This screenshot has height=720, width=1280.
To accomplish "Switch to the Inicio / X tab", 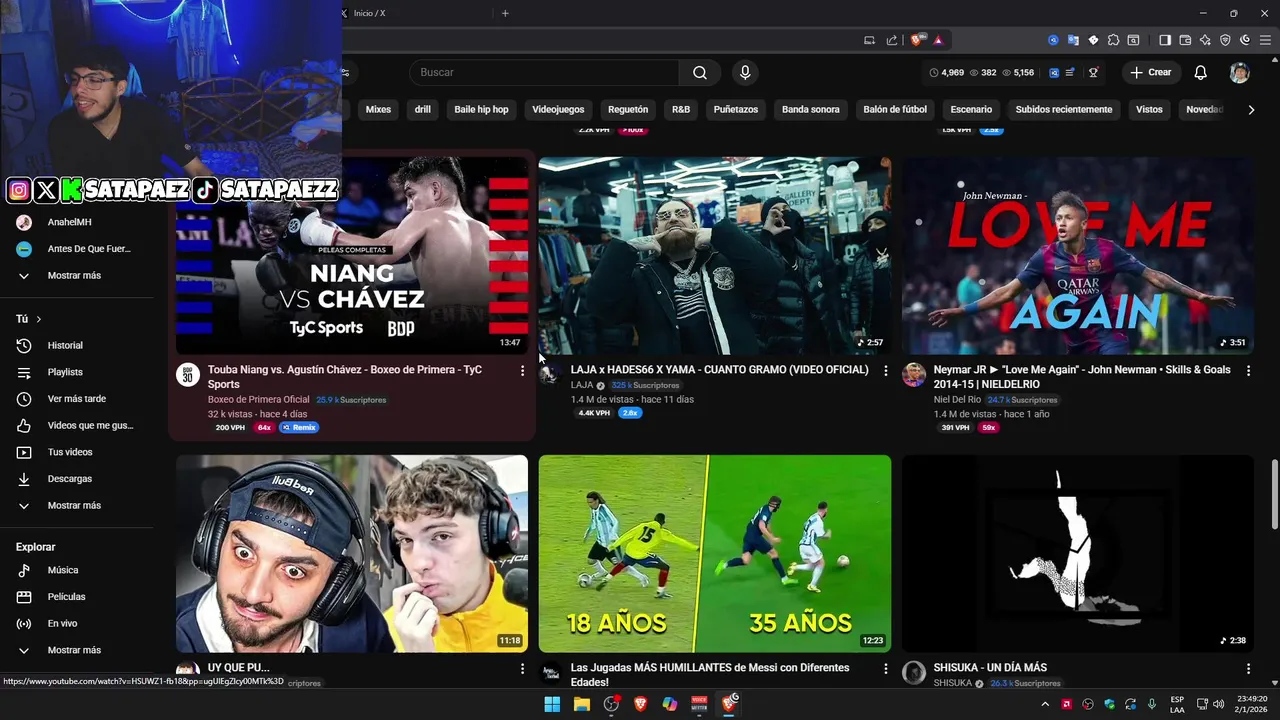I will (415, 13).
